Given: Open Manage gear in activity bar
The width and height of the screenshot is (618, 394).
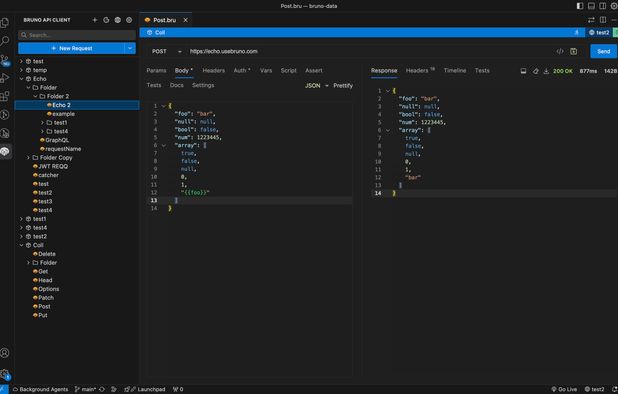Looking at the screenshot, I should click(x=5, y=373).
